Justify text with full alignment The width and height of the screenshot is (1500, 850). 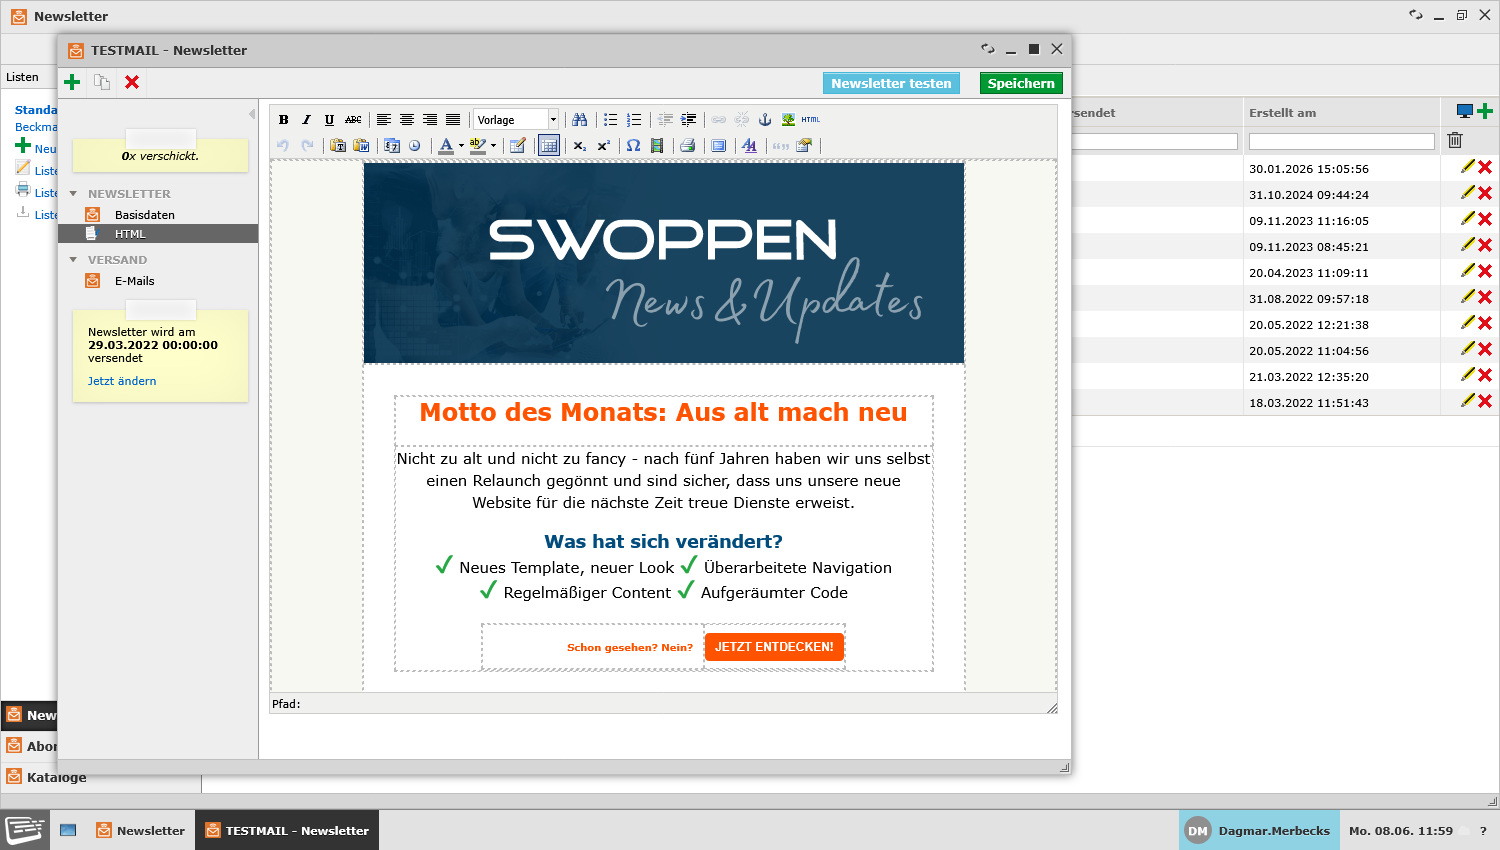pos(453,120)
